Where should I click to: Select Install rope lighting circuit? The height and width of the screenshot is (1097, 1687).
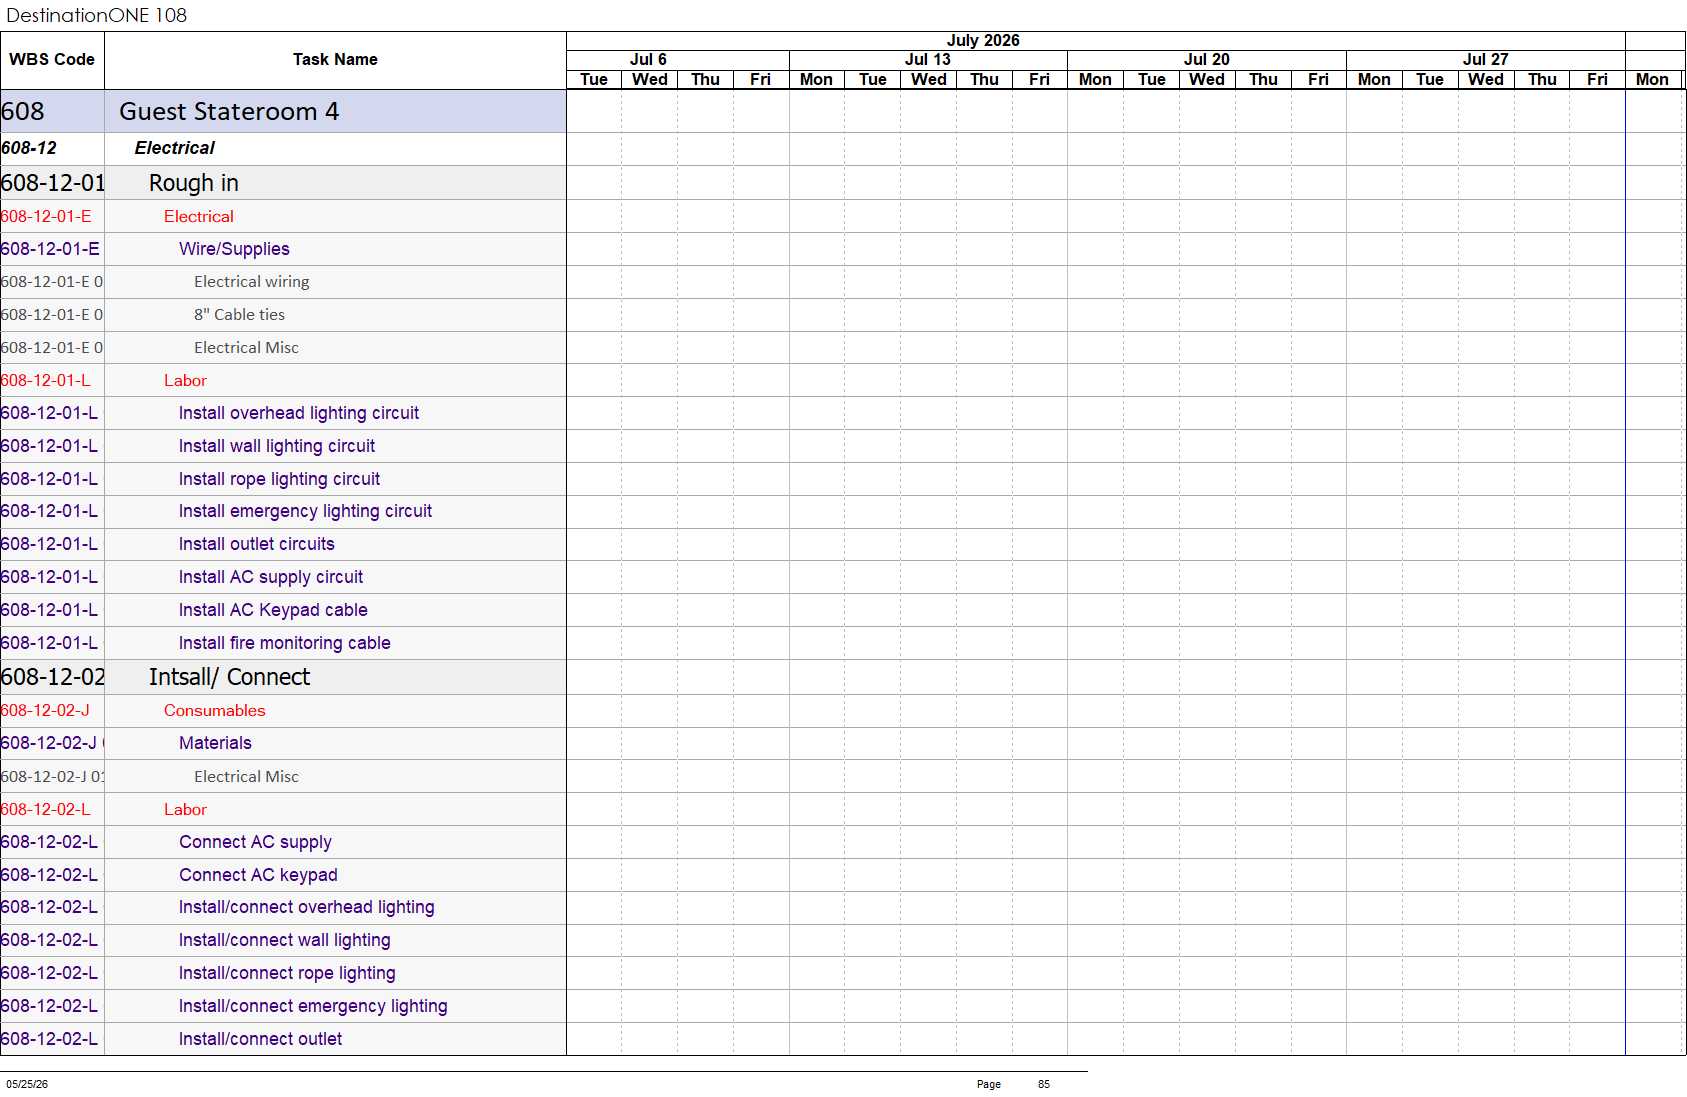pos(283,479)
